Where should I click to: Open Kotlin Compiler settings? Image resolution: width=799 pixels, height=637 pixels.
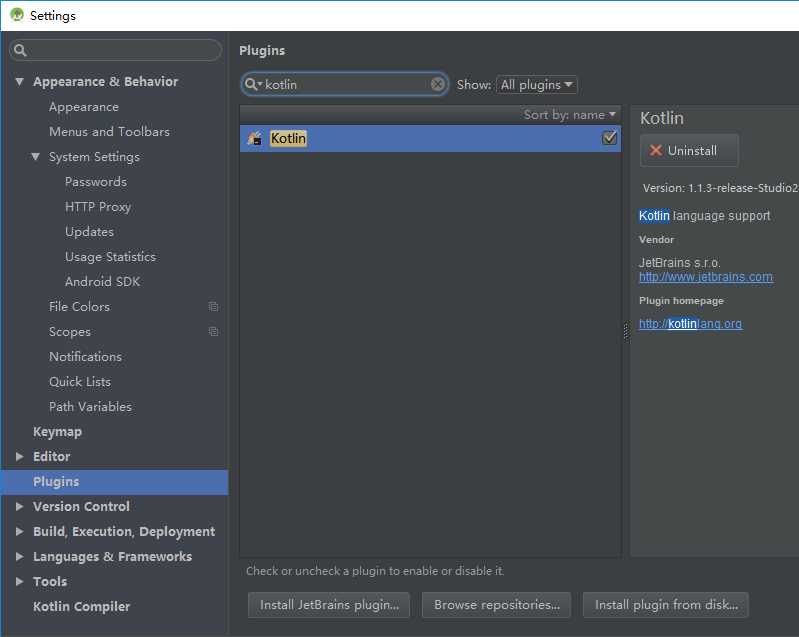pyautogui.click(x=82, y=606)
